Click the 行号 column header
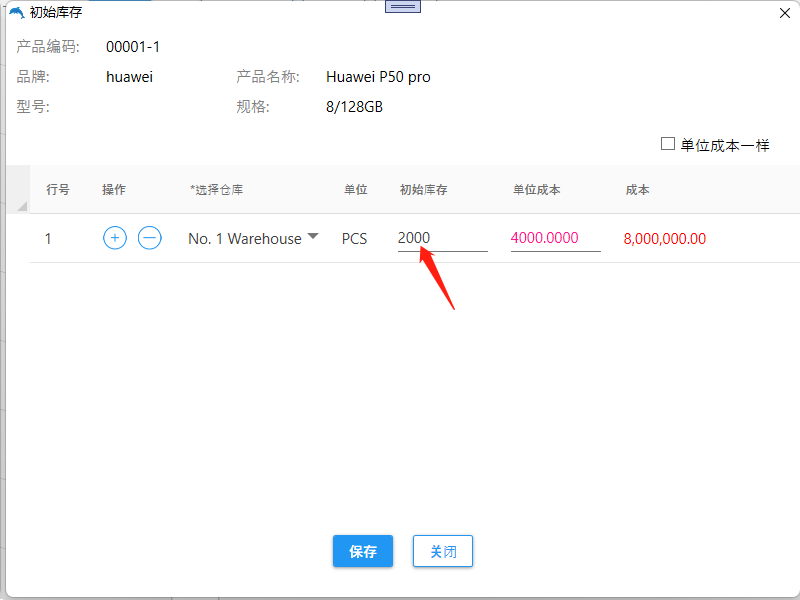Screen dimensions: 800x600 pos(58,190)
